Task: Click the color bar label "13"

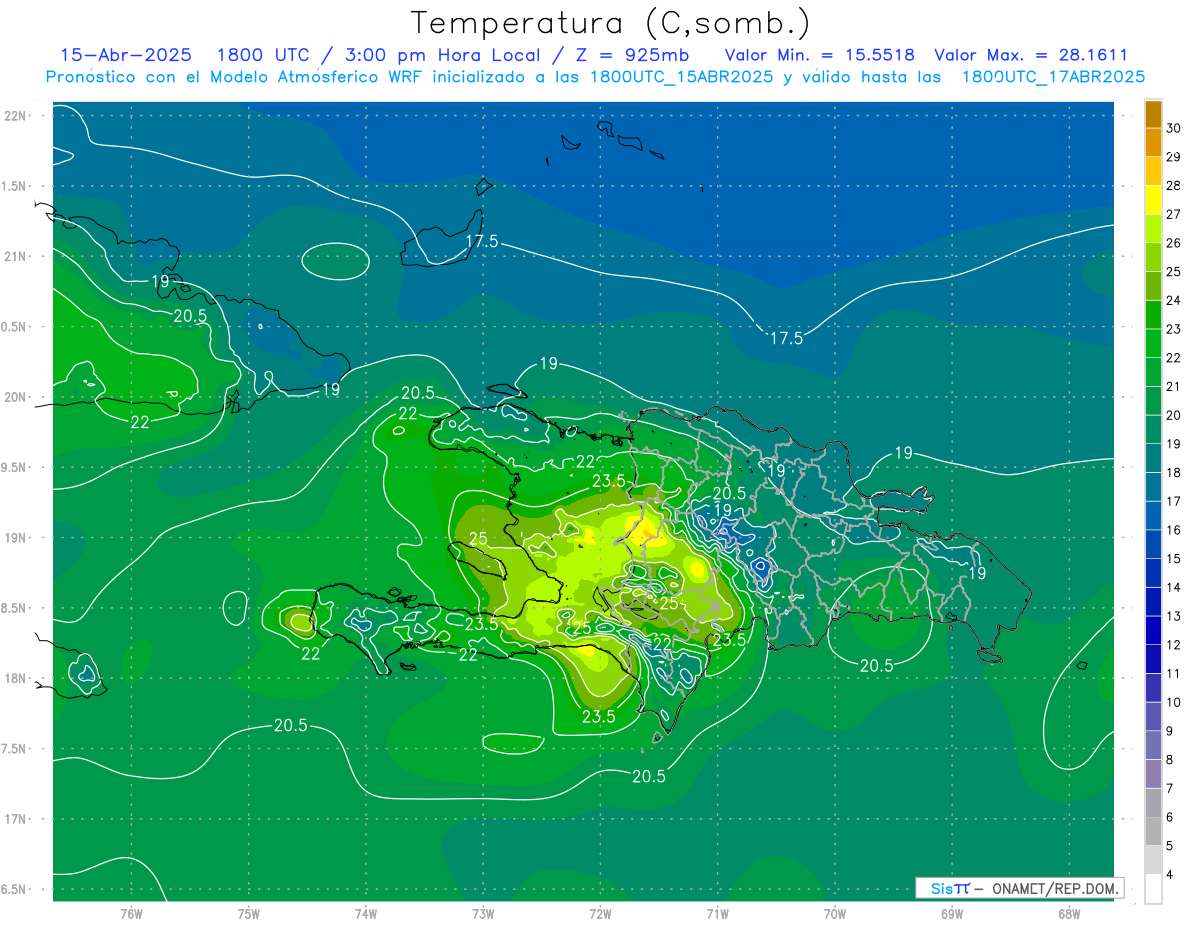Action: click(x=1175, y=617)
